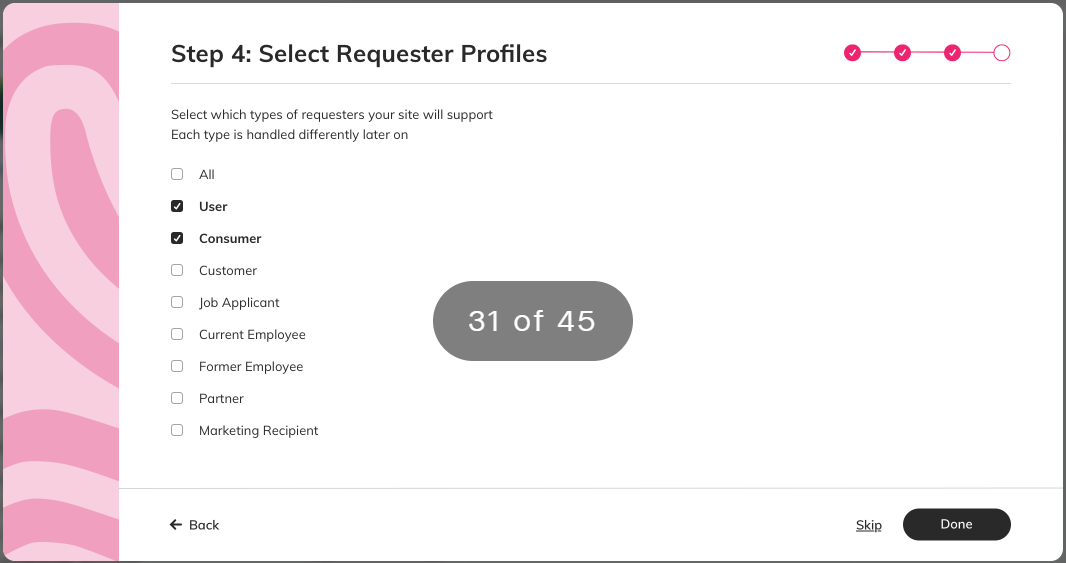Toggle the Former Employee checkbox
The image size is (1066, 563).
(177, 366)
